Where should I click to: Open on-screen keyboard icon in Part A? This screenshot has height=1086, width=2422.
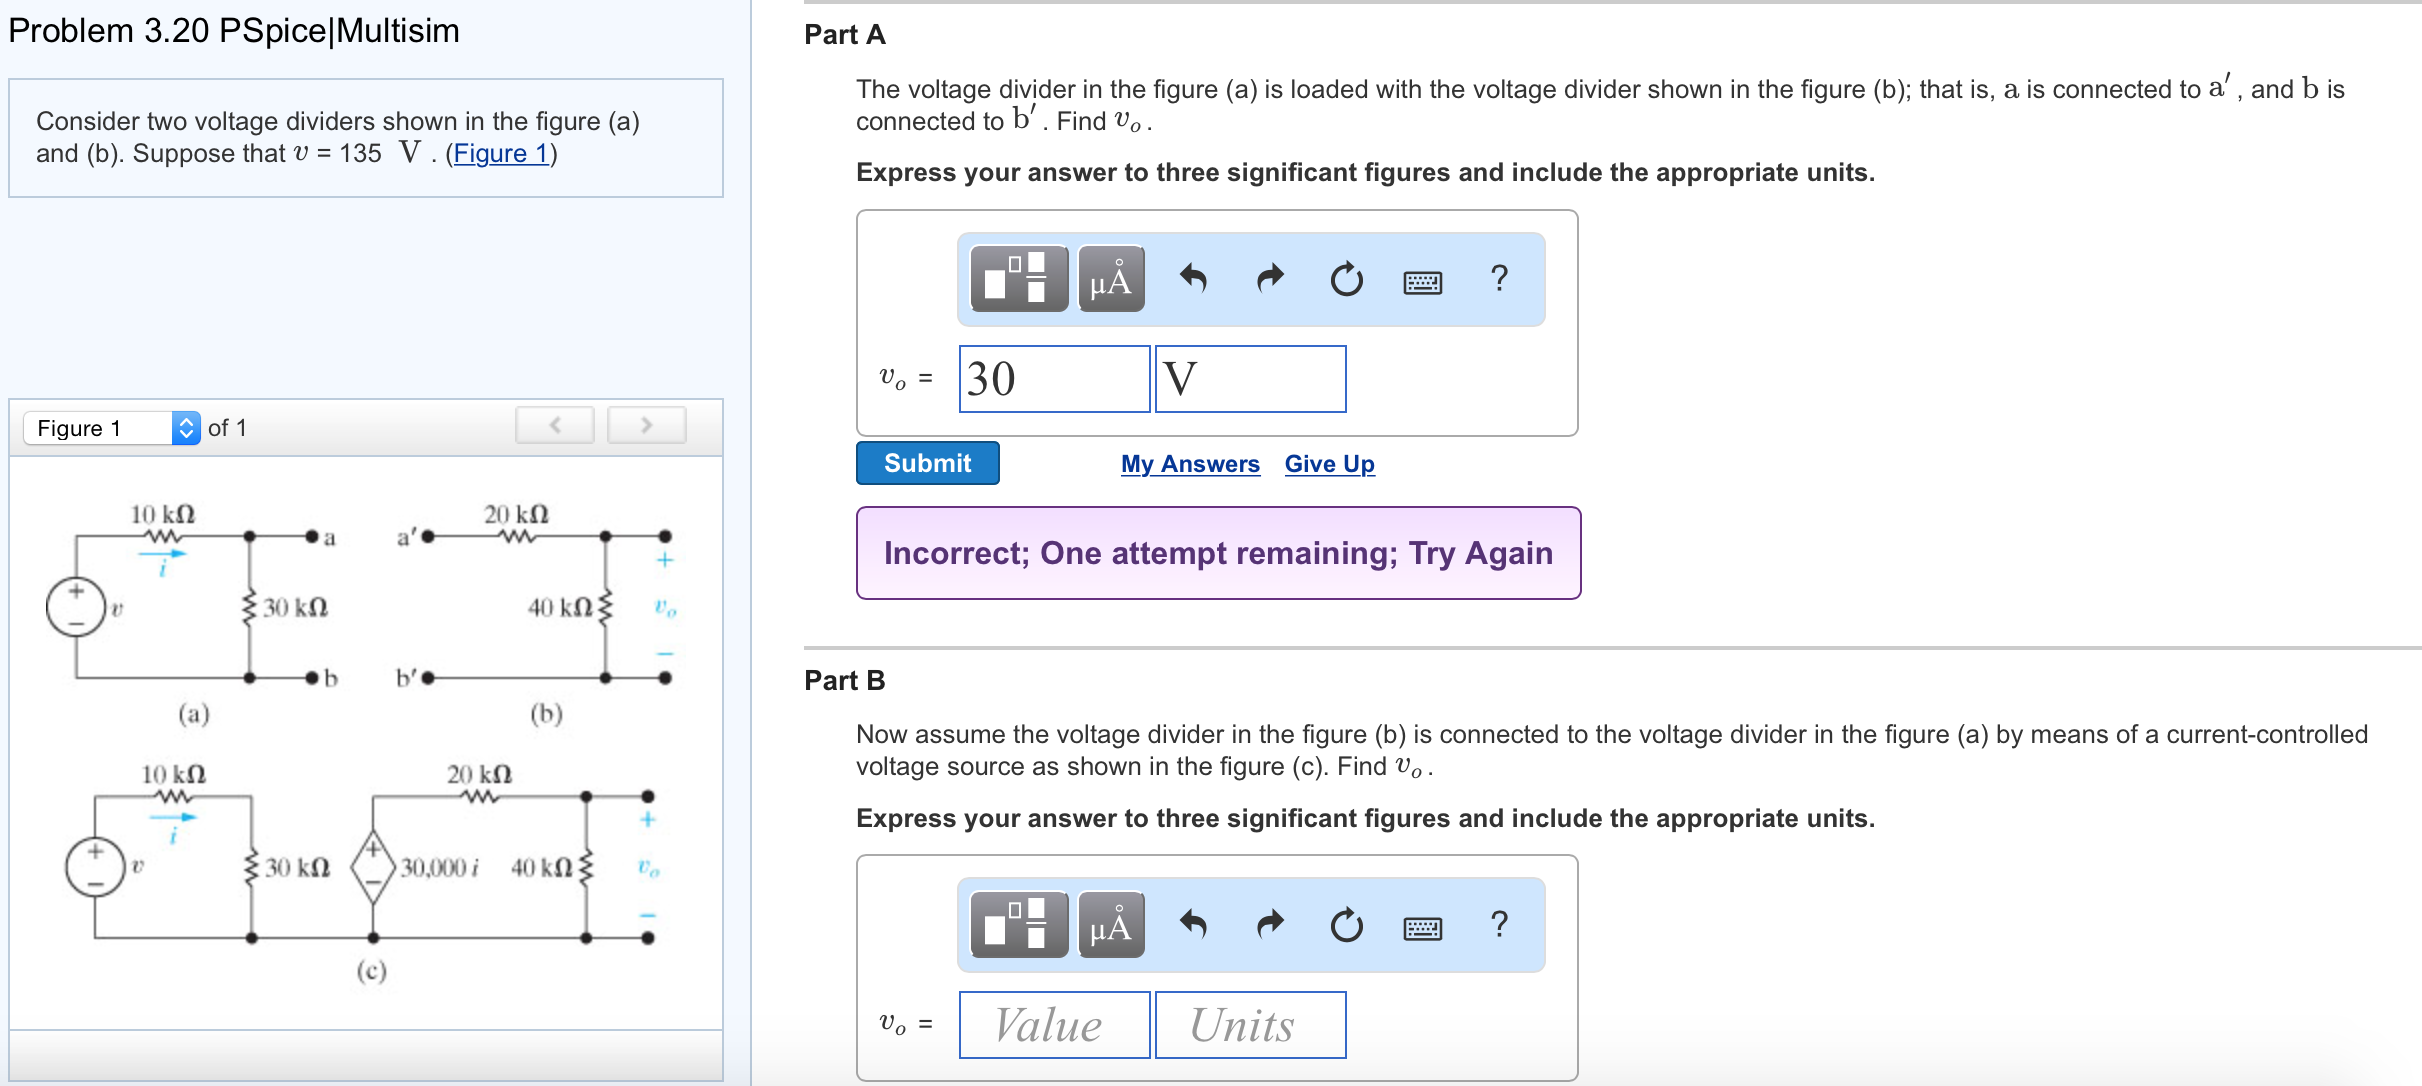tap(1423, 281)
